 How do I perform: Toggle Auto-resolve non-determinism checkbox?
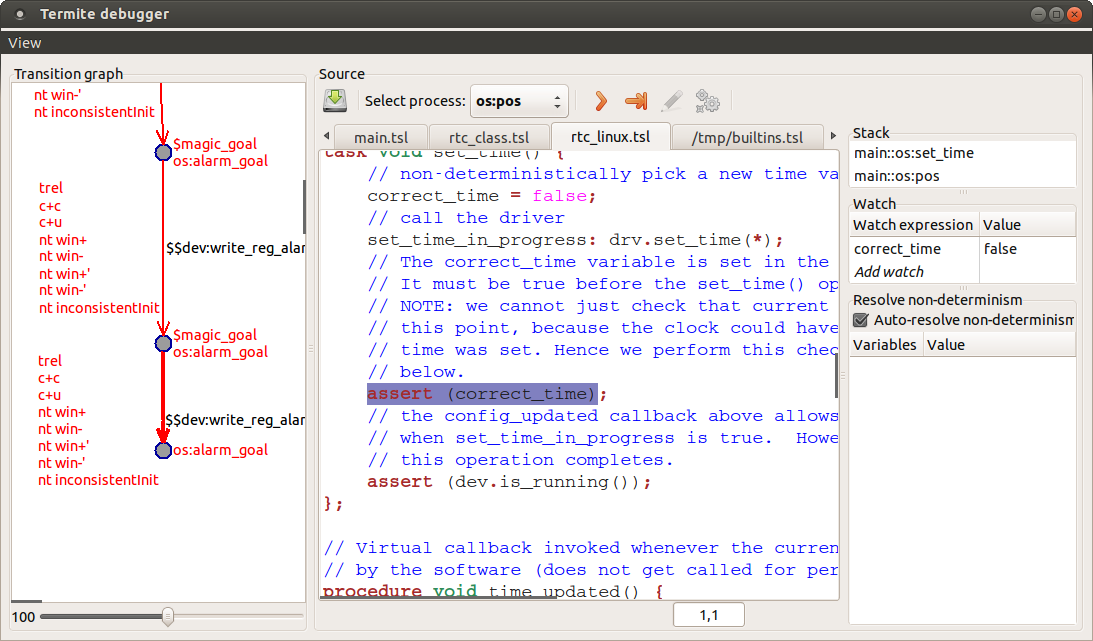click(860, 320)
